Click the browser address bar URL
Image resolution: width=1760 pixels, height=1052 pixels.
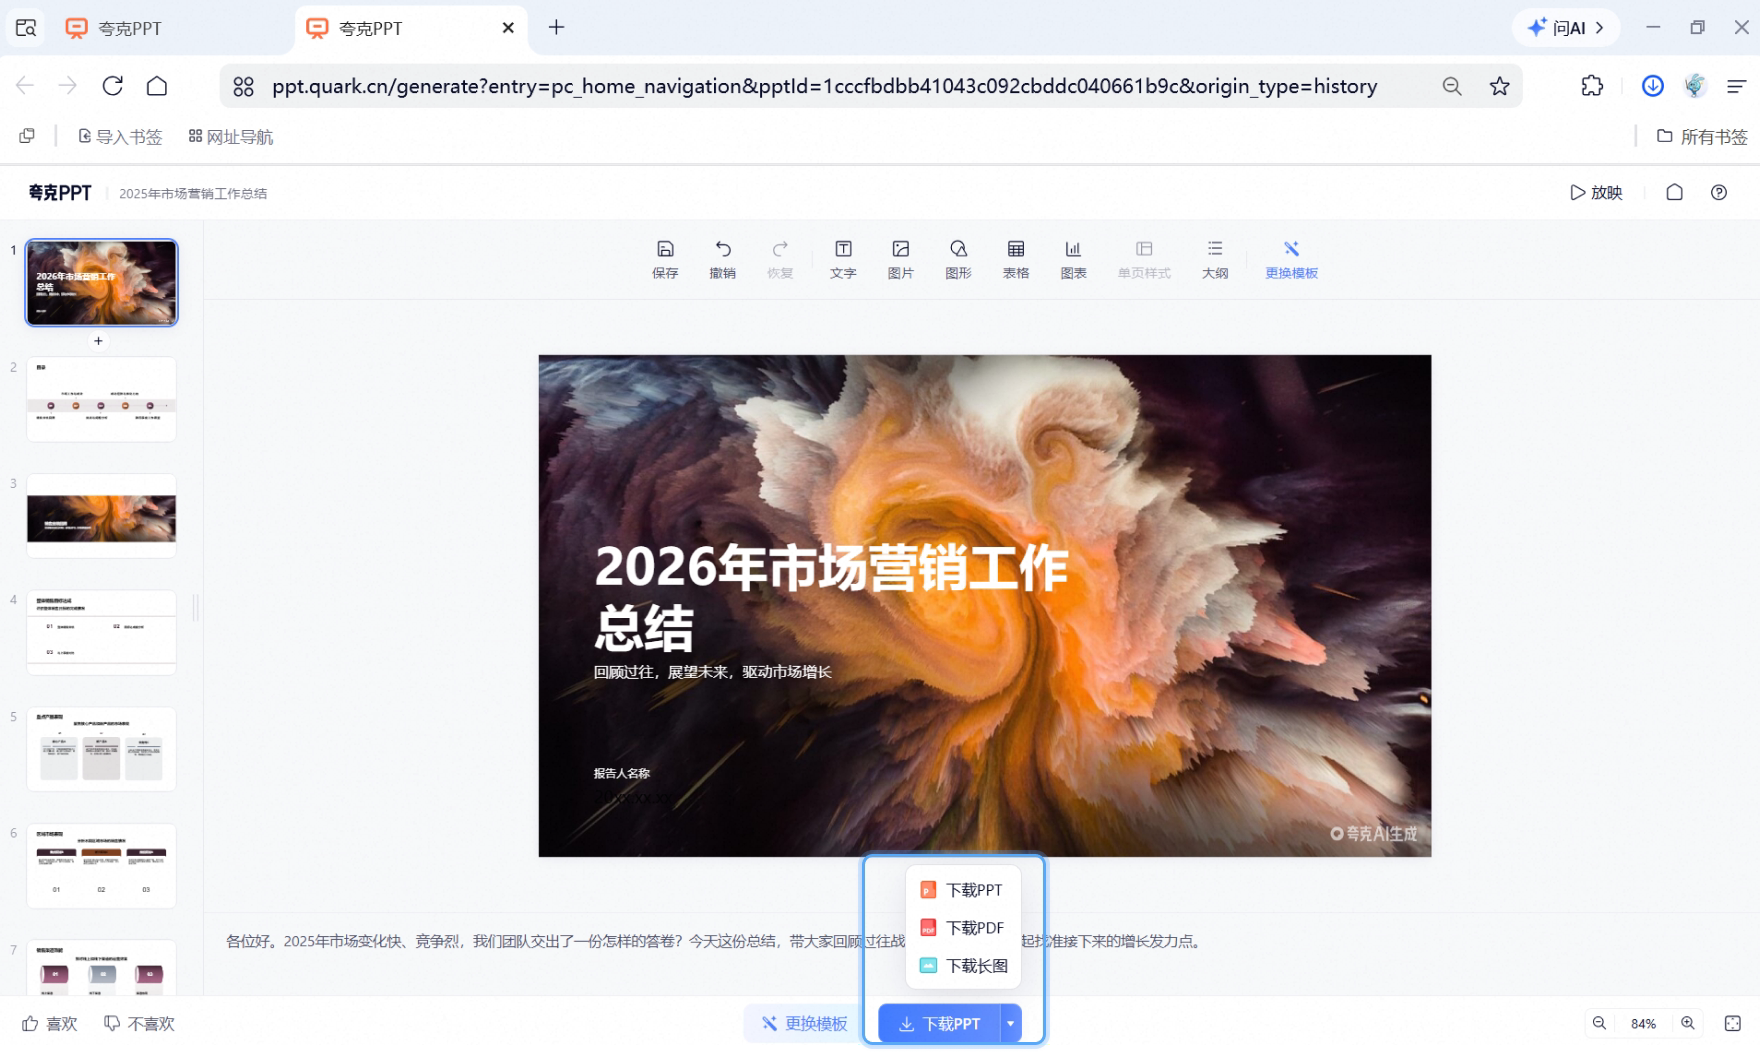coord(825,86)
